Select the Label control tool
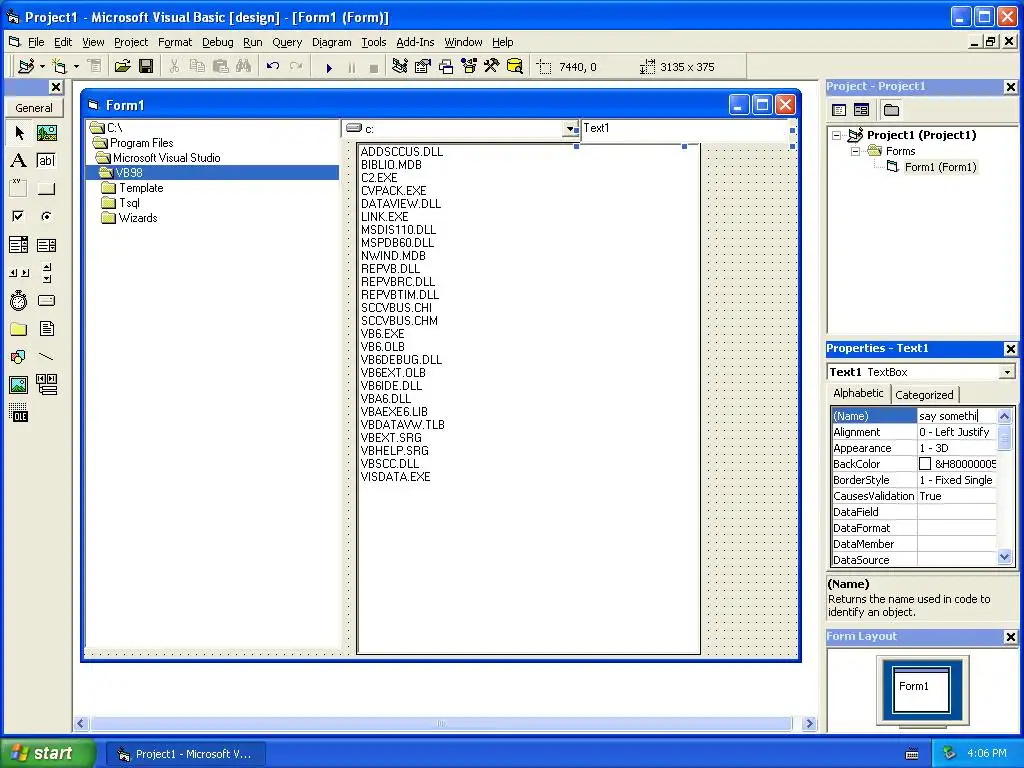The height and width of the screenshot is (768, 1024). 19,161
